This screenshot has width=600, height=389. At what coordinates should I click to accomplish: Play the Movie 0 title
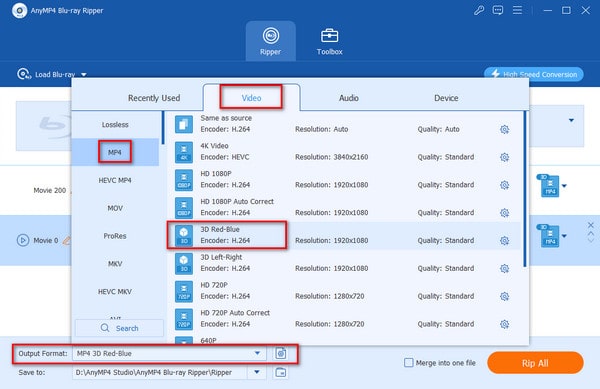coord(23,240)
